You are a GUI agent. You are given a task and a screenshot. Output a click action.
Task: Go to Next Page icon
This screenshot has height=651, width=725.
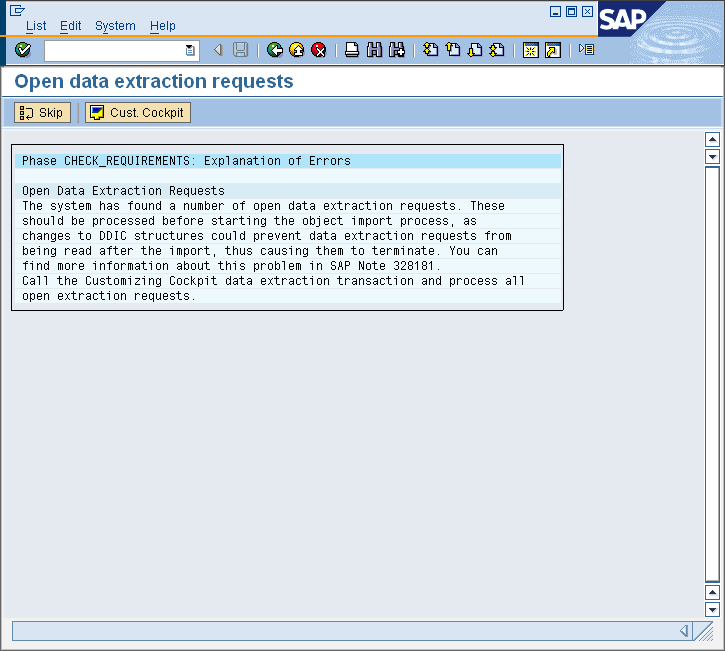tap(475, 49)
